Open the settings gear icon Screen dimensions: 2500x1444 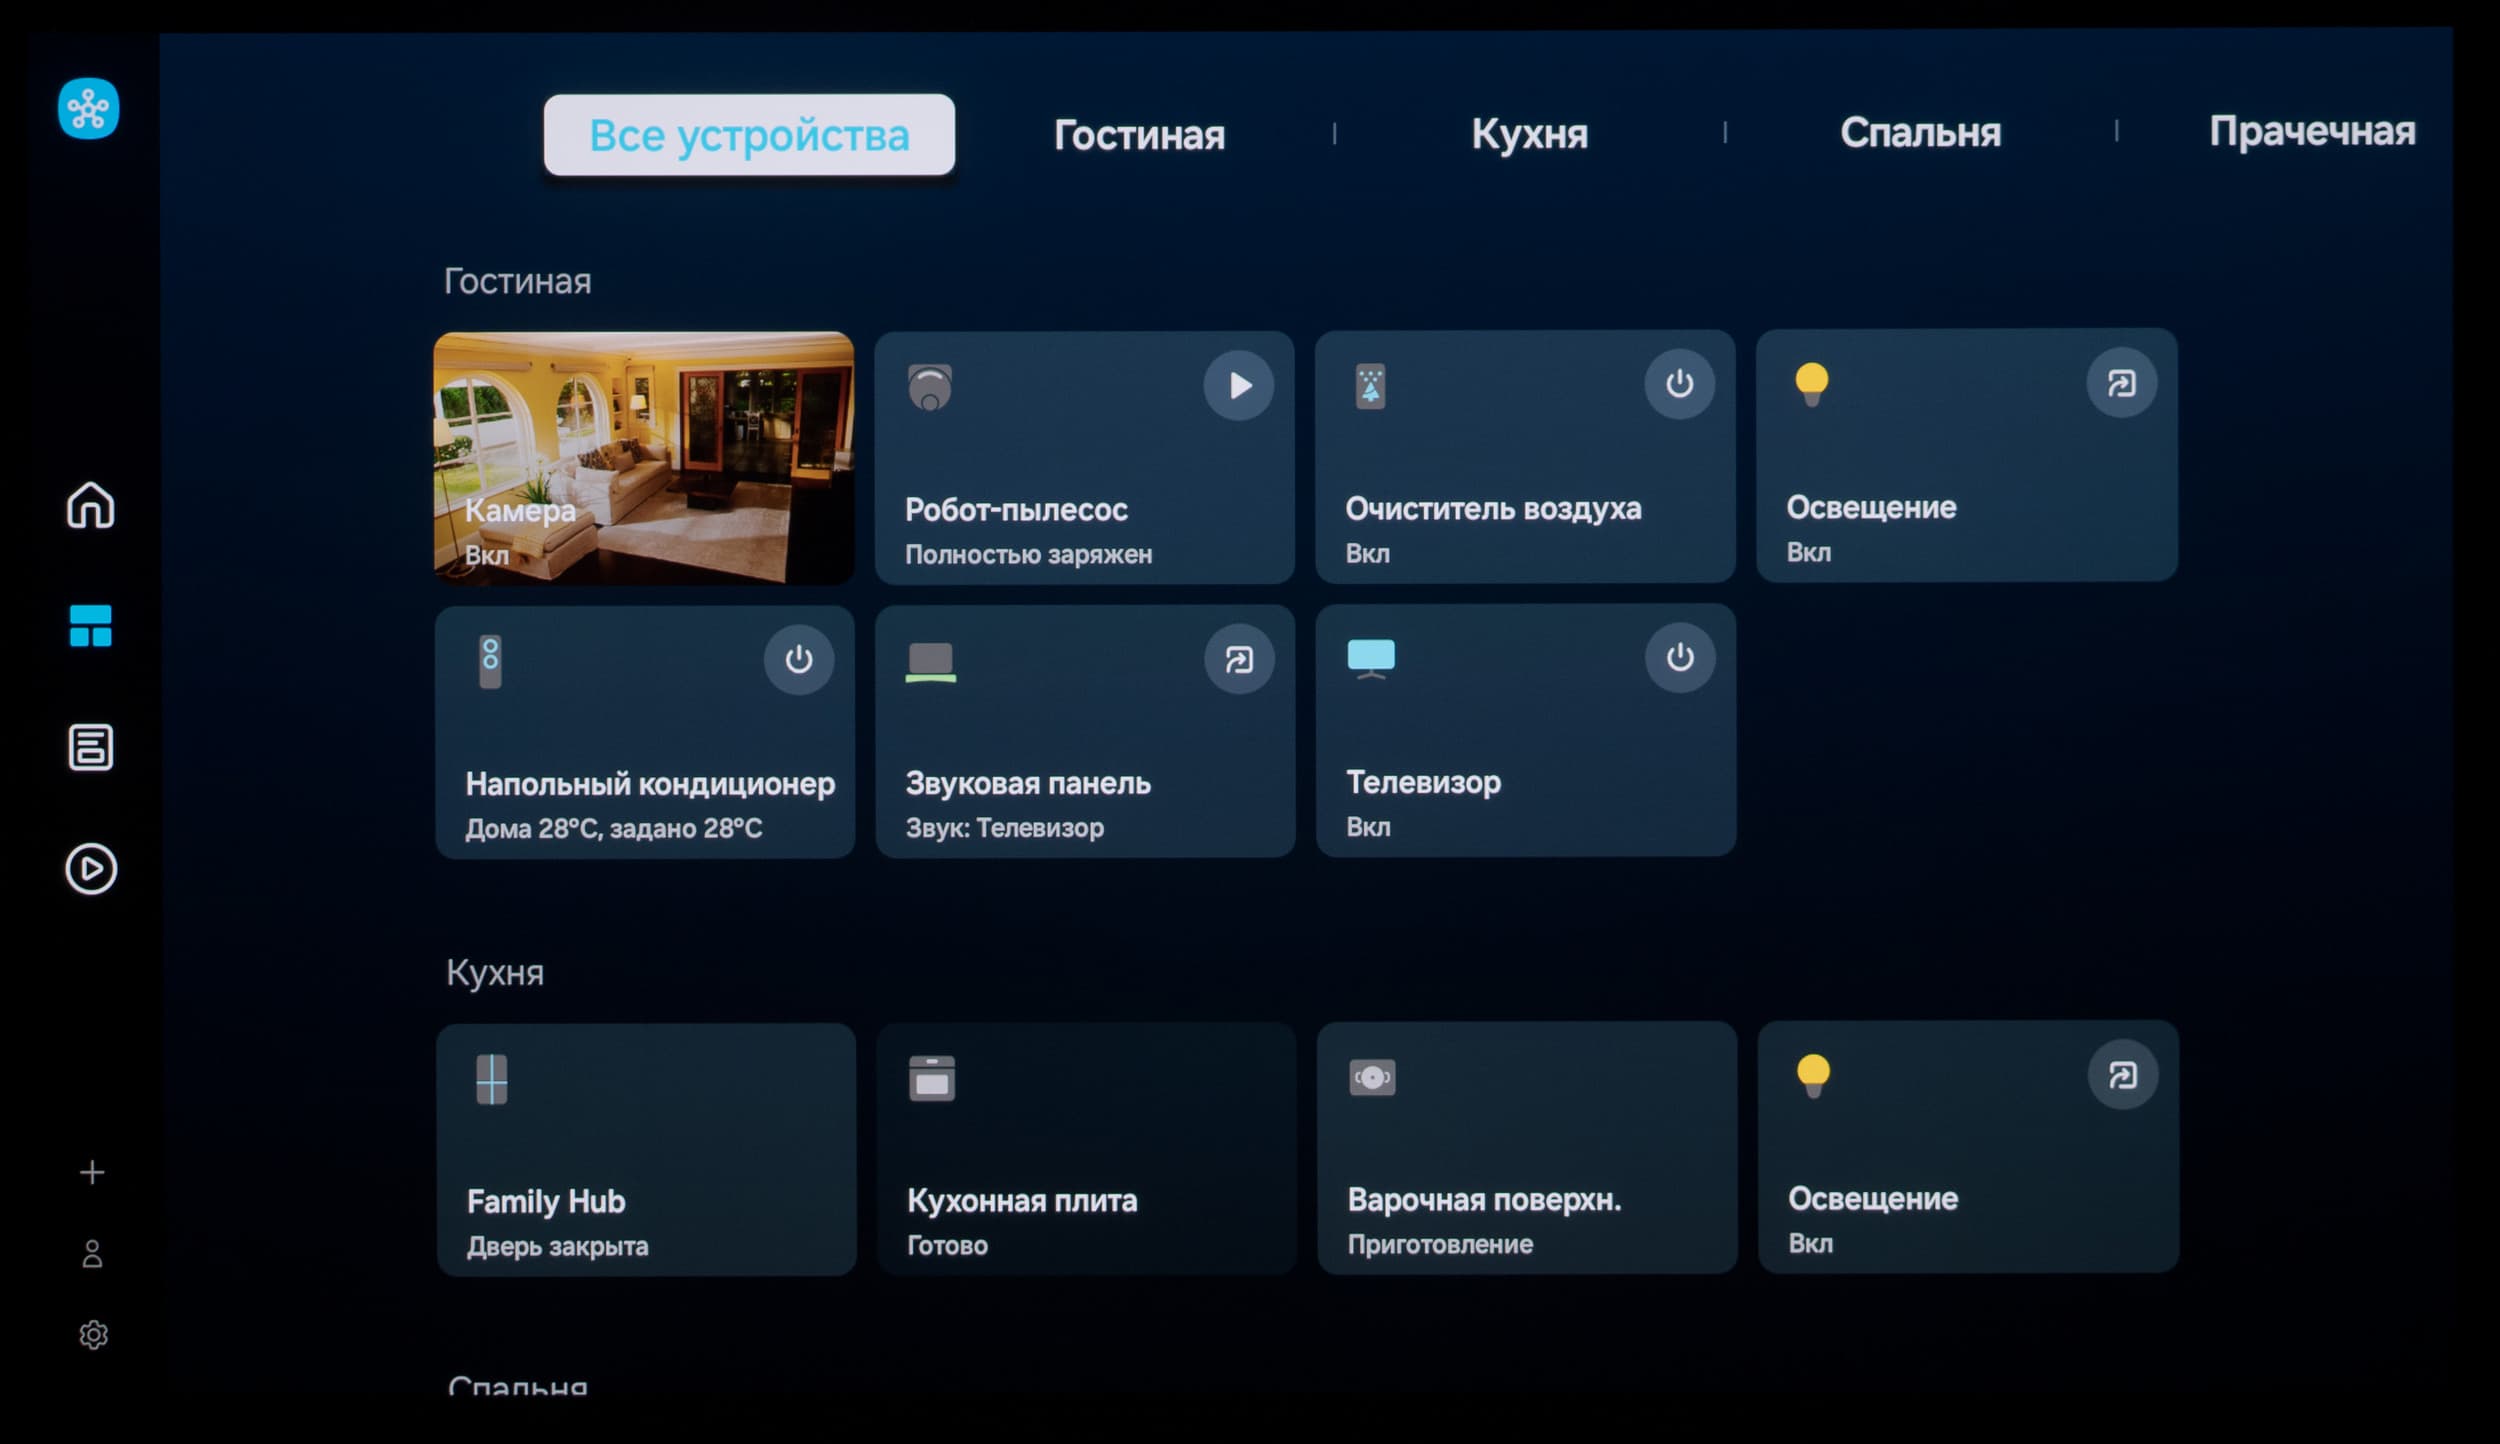click(93, 1335)
